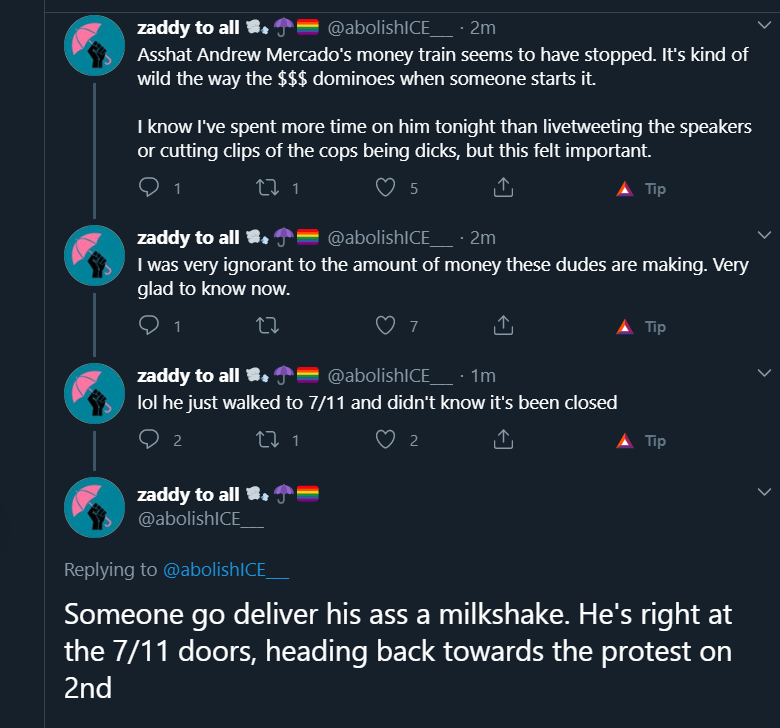780x728 pixels.
Task: Like the tweet about money train stopping
Action: tap(385, 188)
